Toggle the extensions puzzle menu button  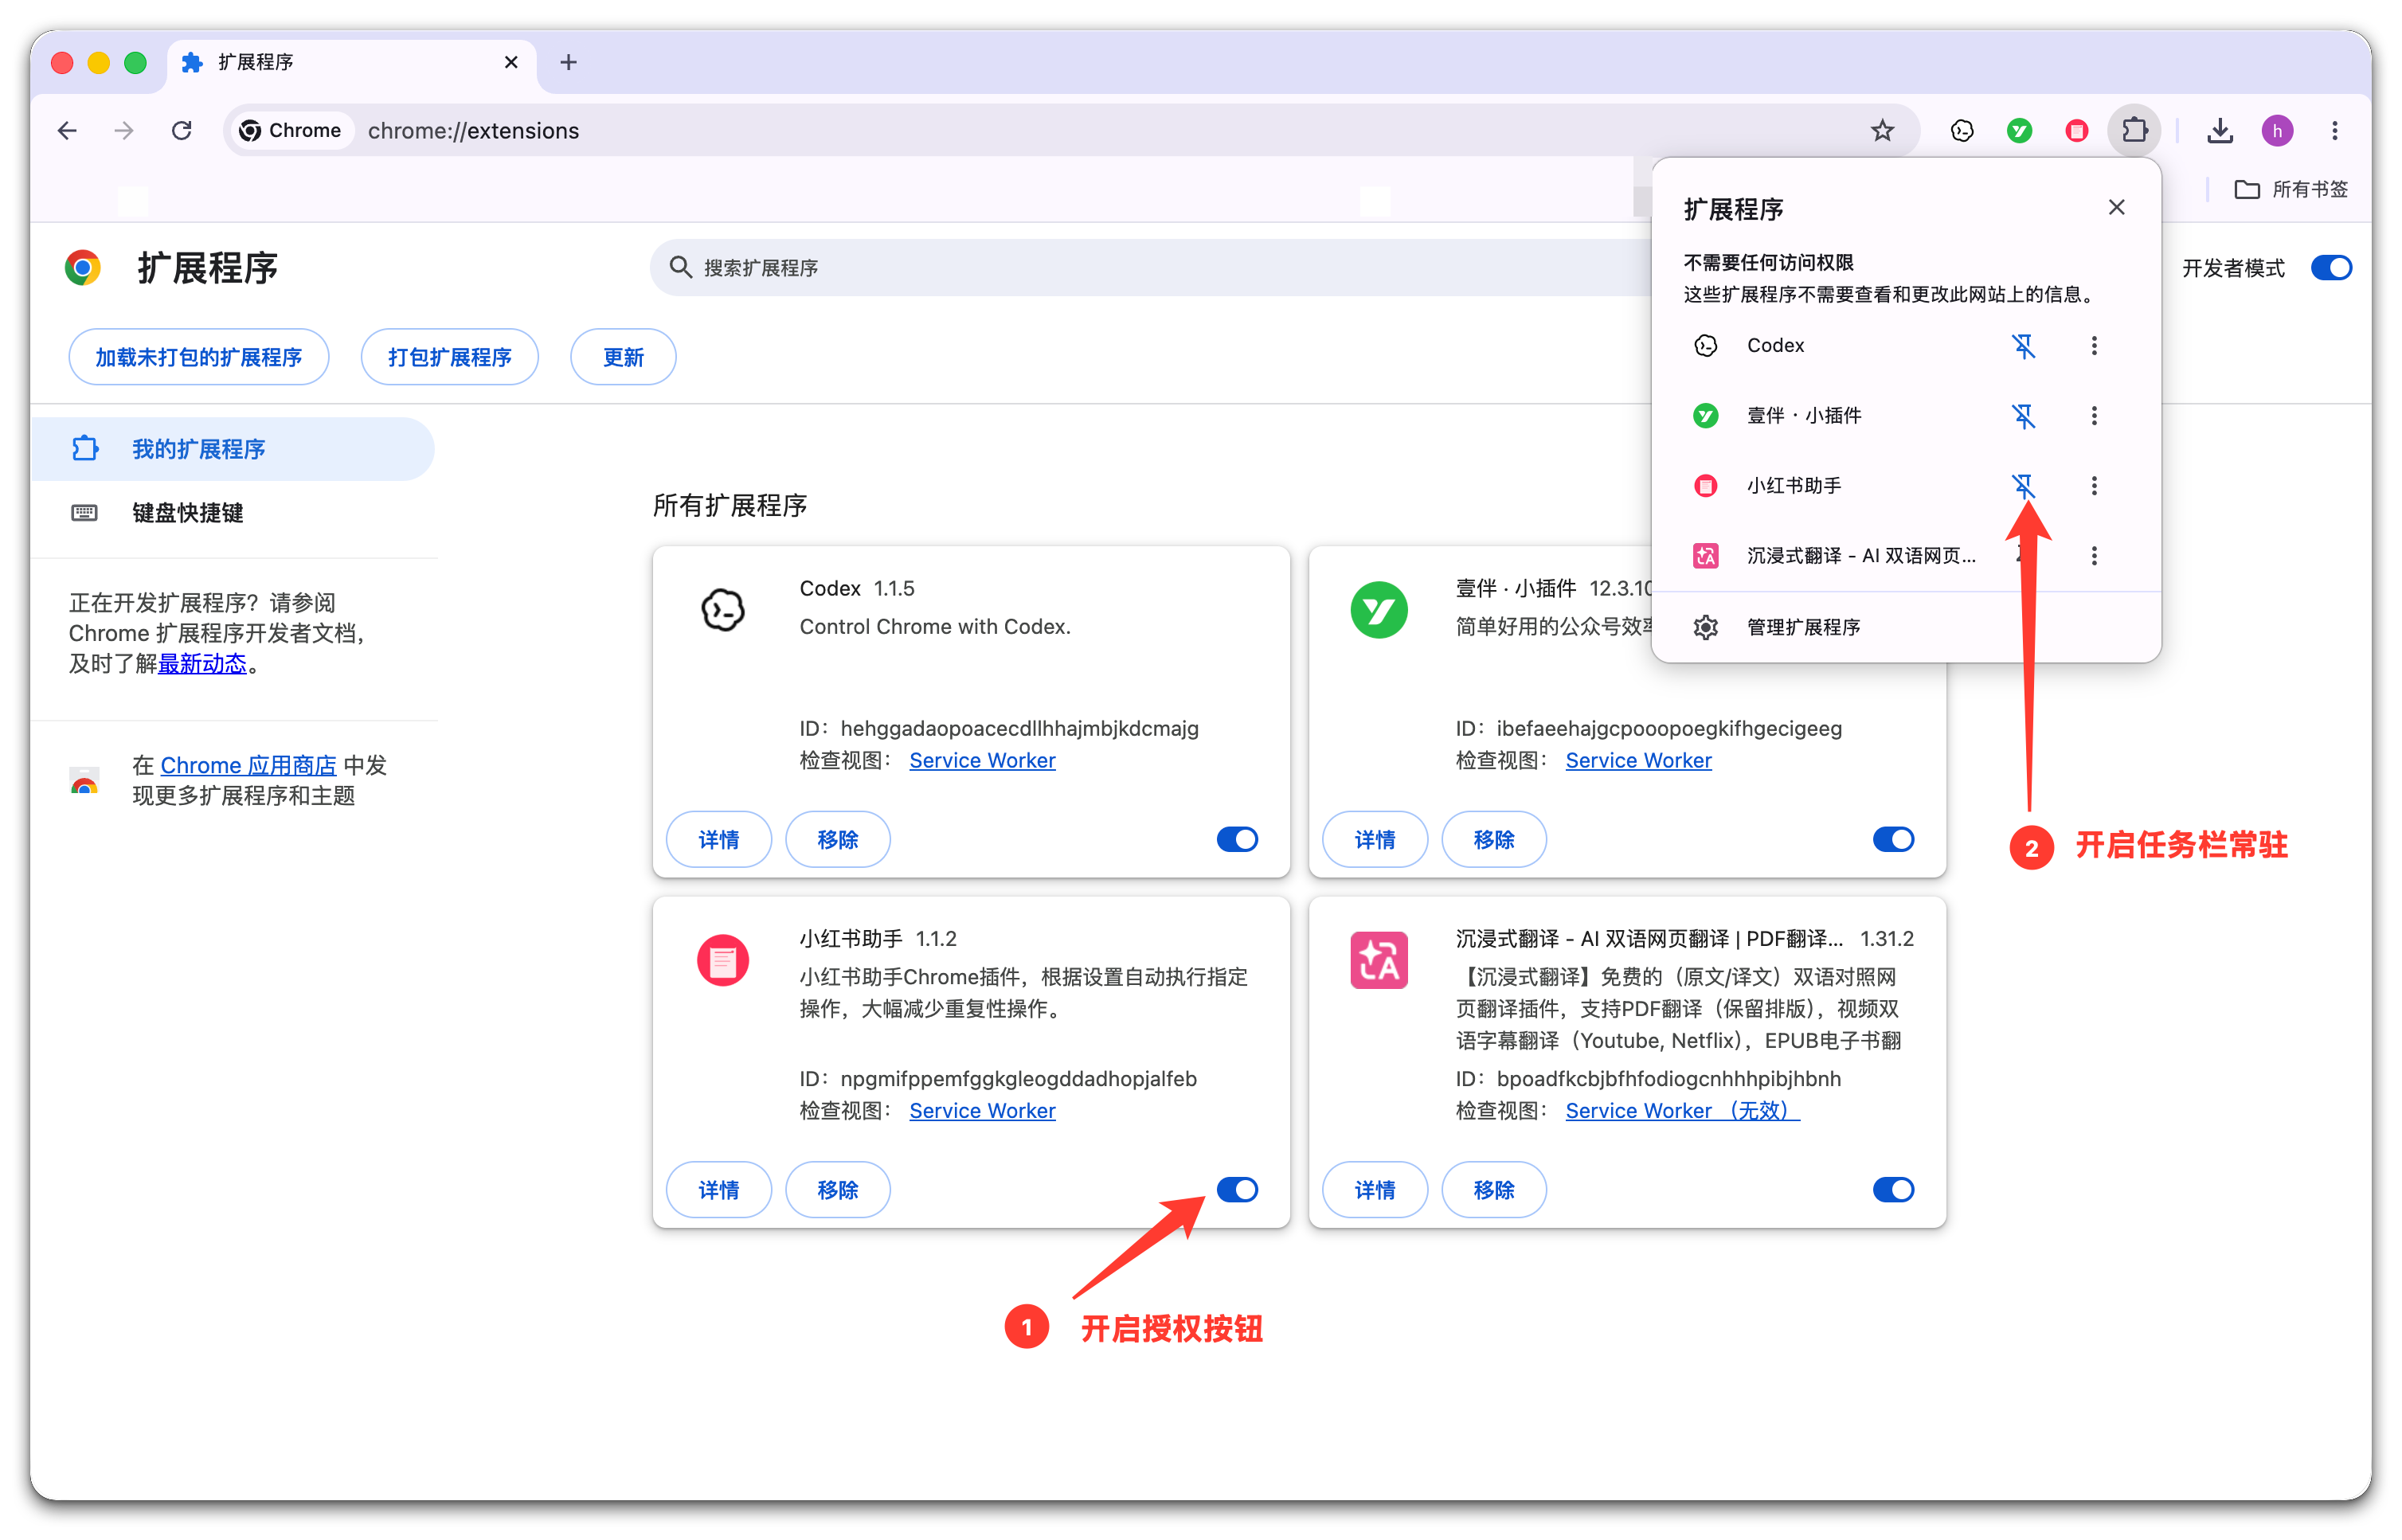[x=2134, y=130]
